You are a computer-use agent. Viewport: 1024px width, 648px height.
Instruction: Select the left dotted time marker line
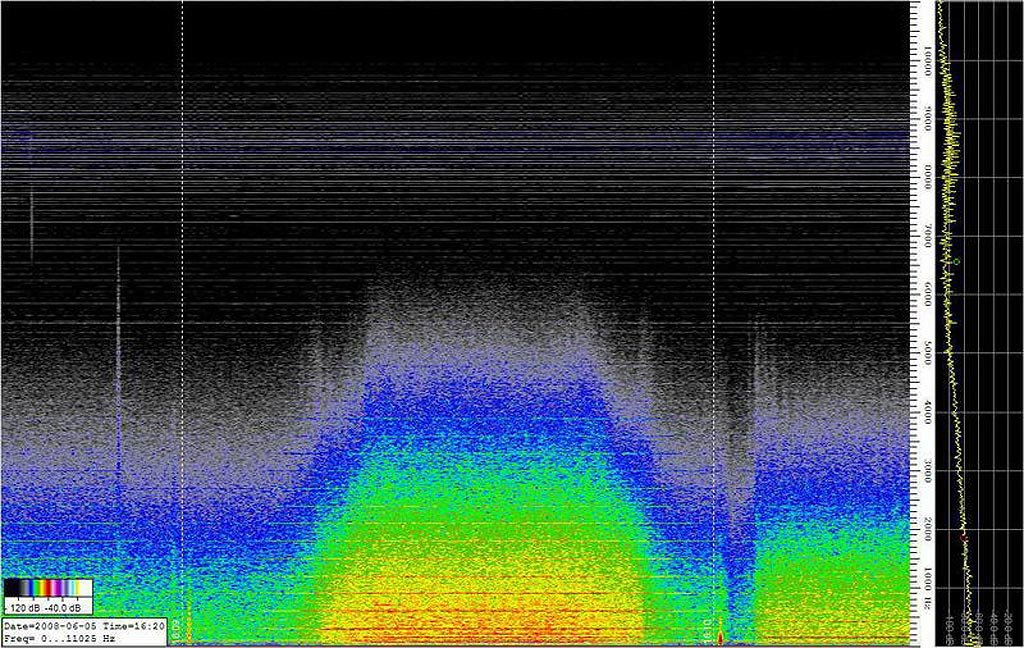pos(182,300)
